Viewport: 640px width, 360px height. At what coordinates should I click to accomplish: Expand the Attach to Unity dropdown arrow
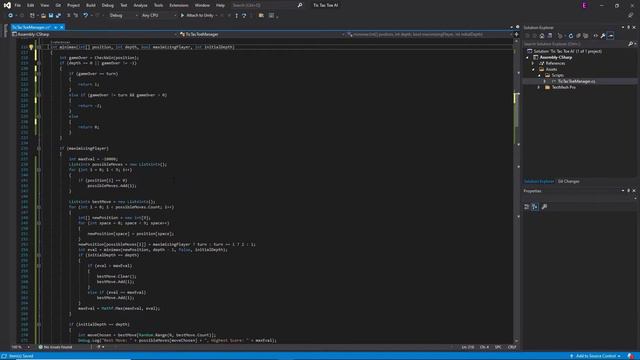pyautogui.click(x=216, y=16)
